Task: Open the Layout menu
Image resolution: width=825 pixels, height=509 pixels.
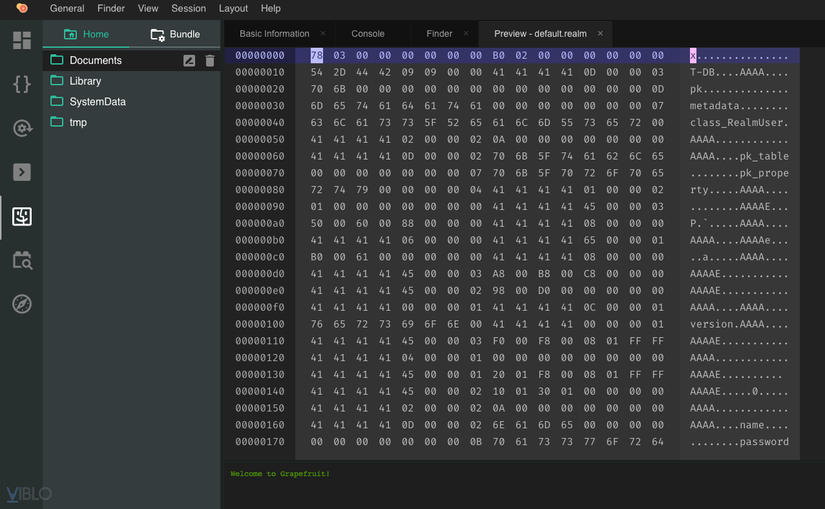Action: (233, 9)
